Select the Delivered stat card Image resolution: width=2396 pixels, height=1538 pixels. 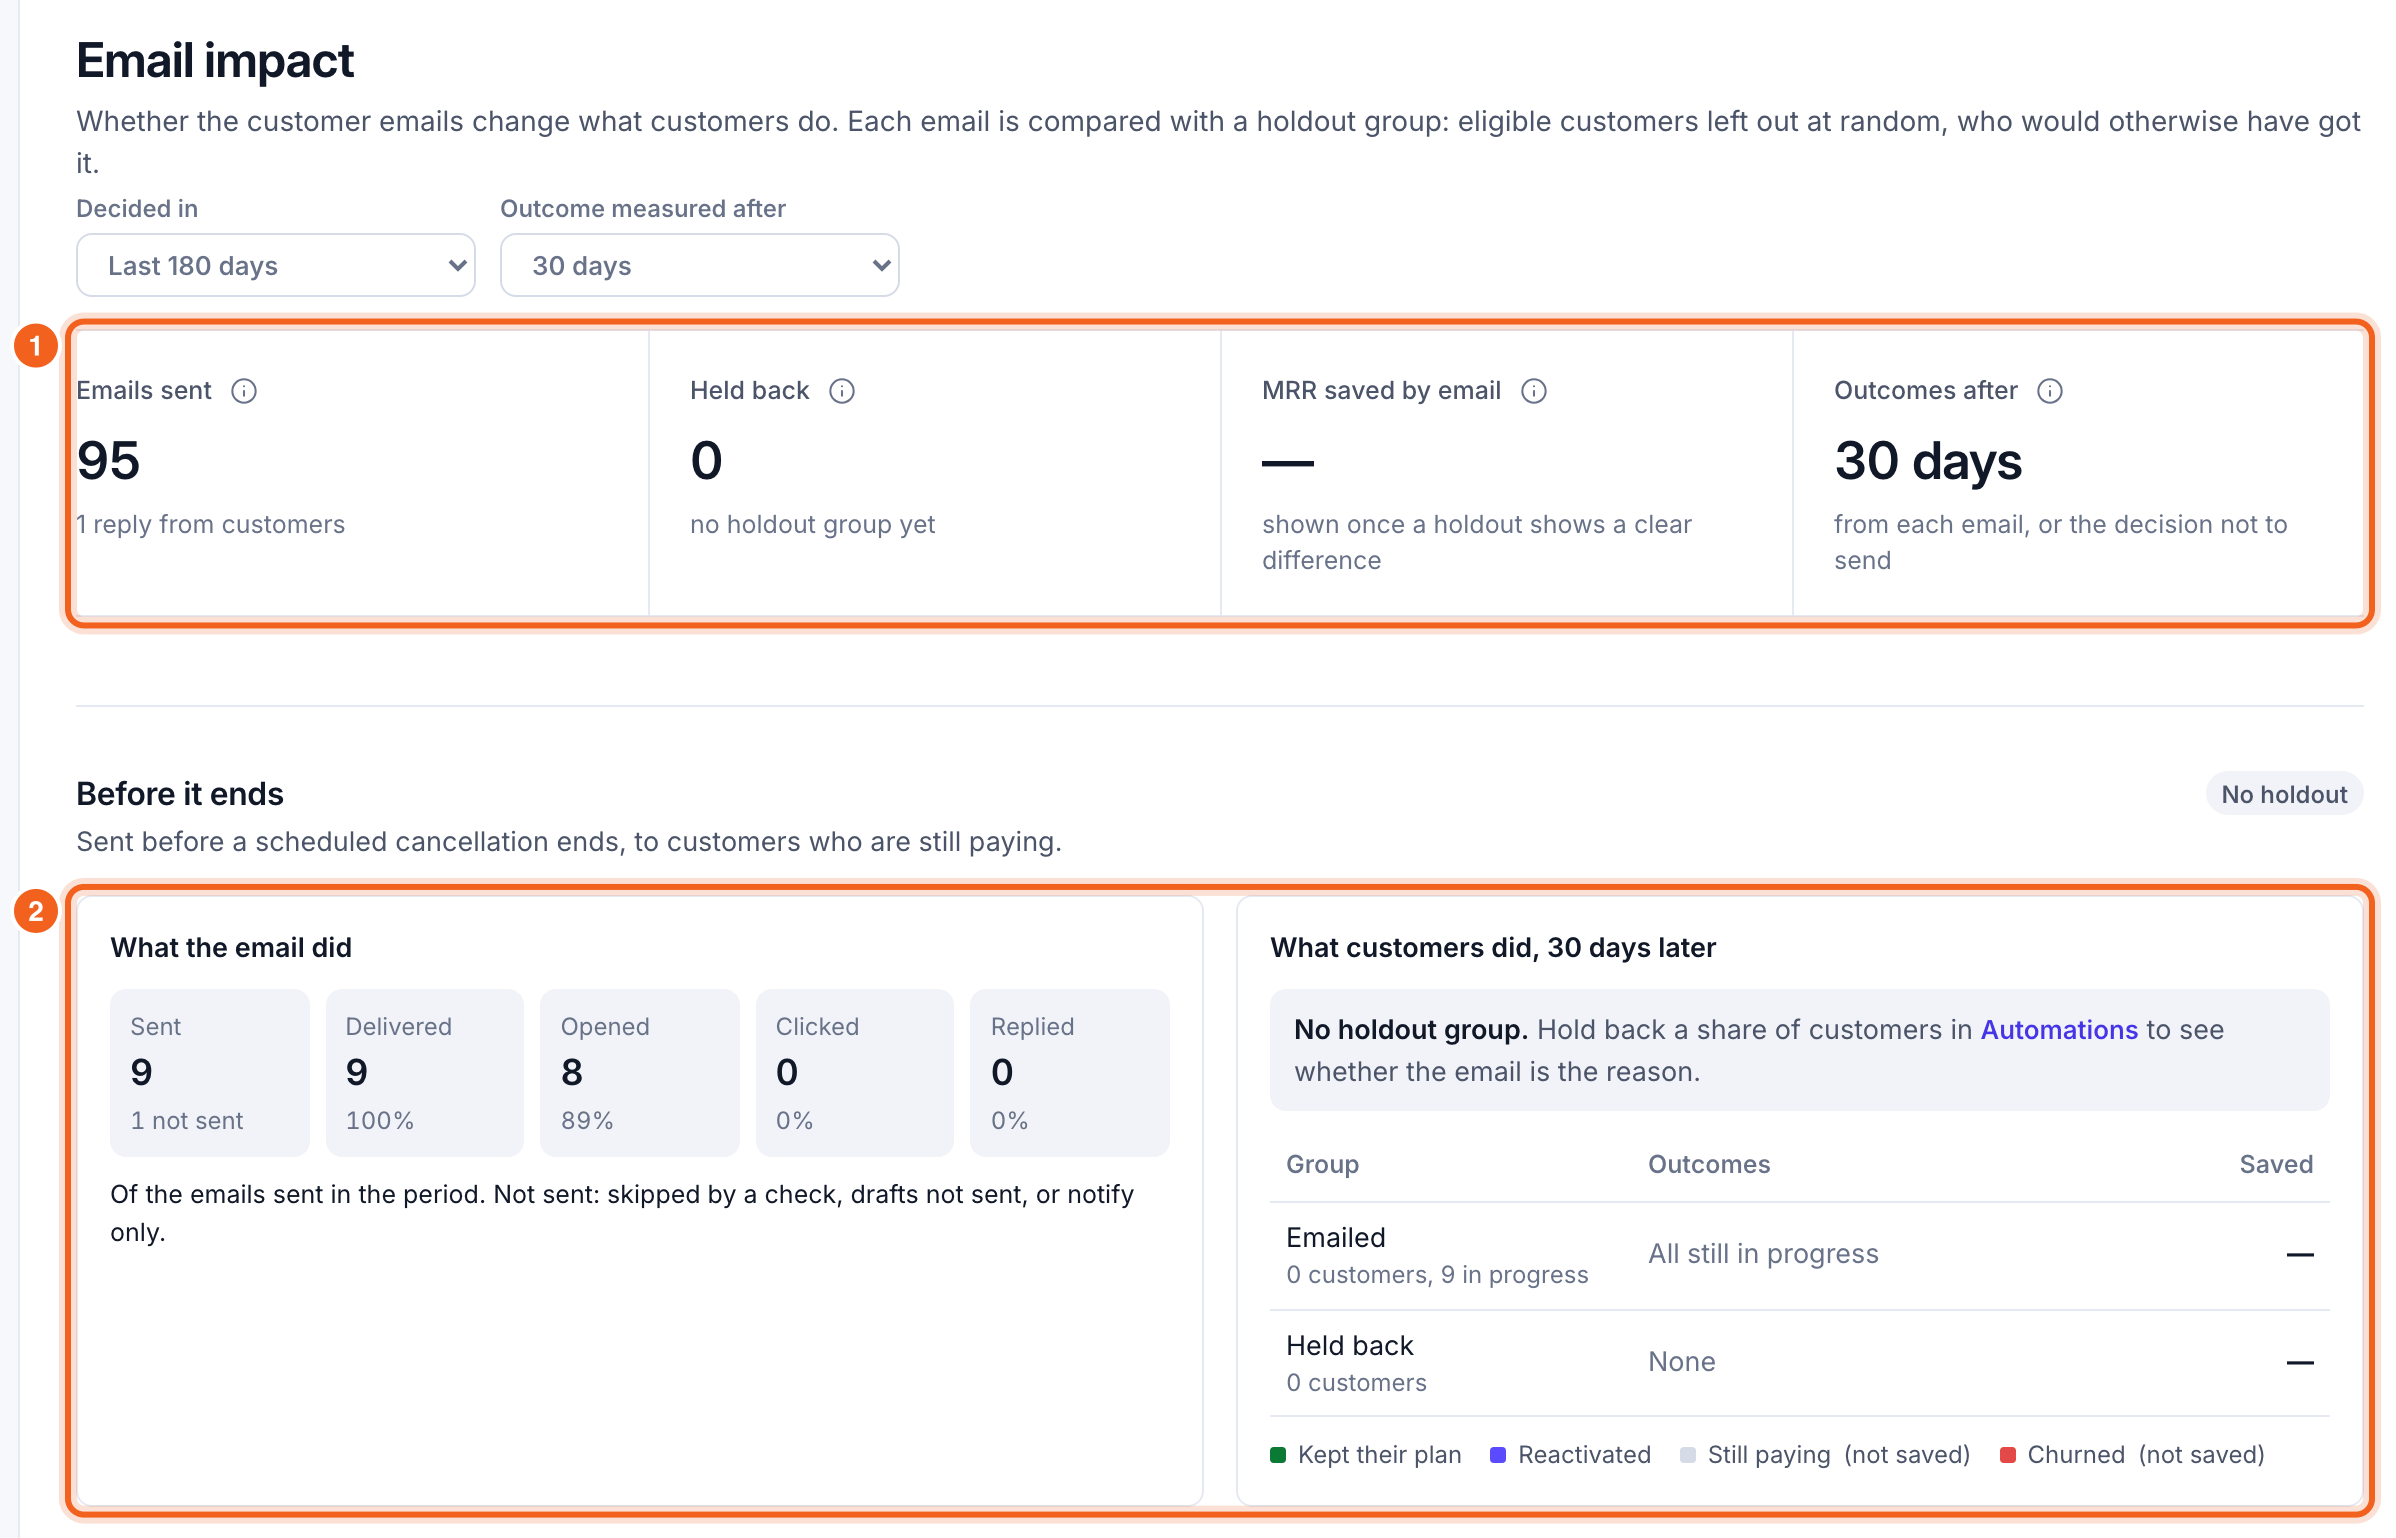(425, 1073)
